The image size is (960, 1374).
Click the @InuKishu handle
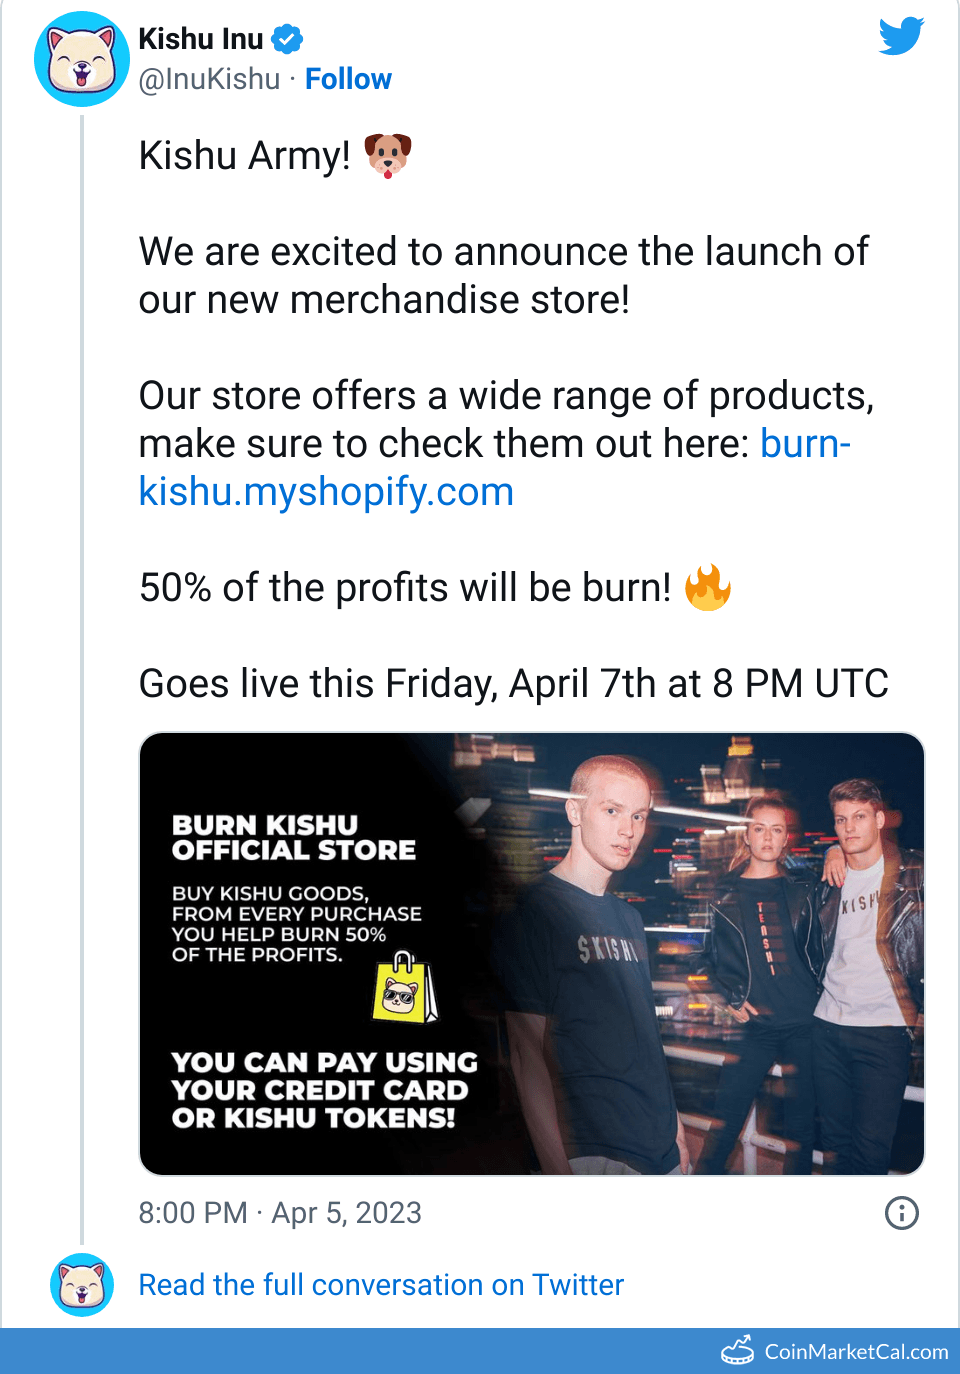point(209,79)
